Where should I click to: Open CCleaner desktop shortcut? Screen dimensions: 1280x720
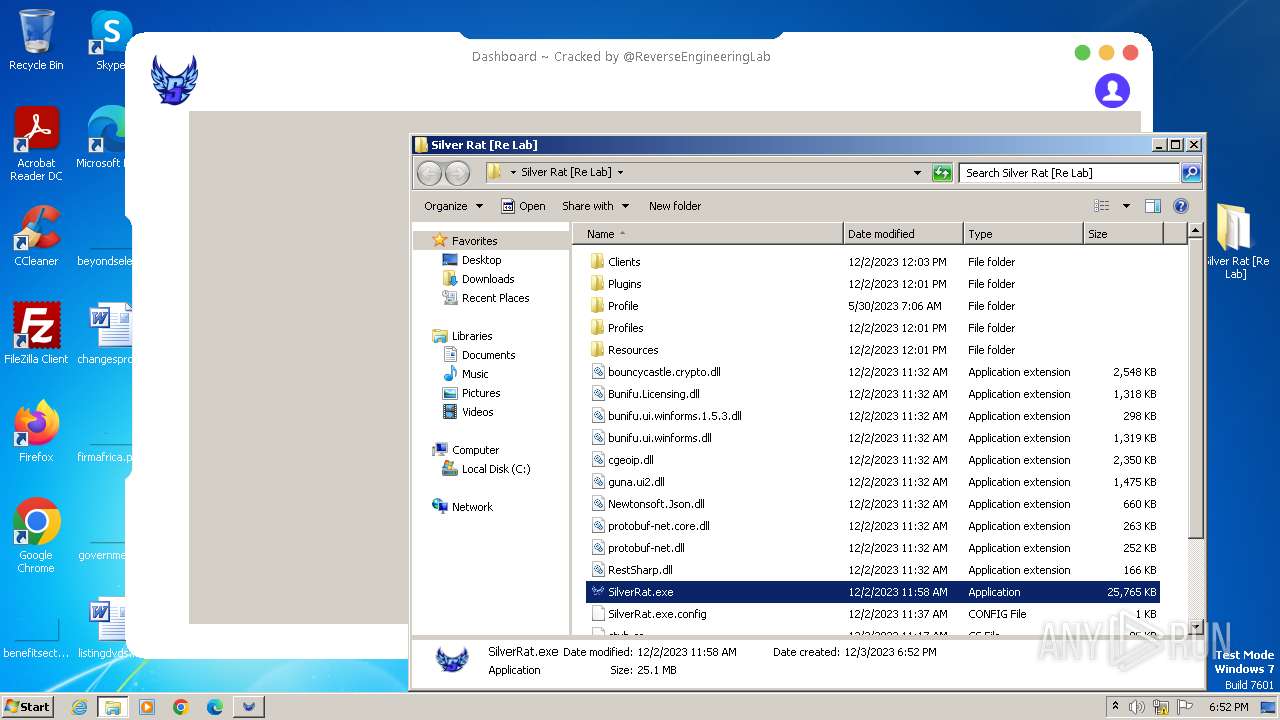[x=36, y=236]
